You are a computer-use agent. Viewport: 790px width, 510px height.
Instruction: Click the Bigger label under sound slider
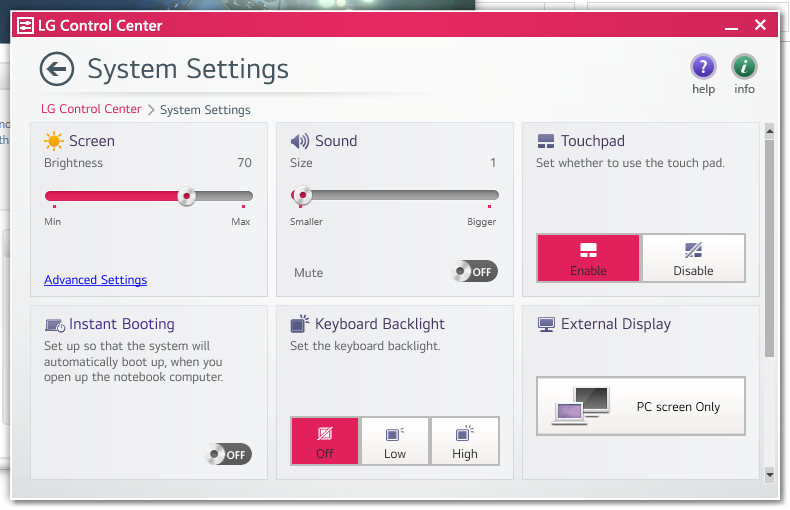point(482,222)
